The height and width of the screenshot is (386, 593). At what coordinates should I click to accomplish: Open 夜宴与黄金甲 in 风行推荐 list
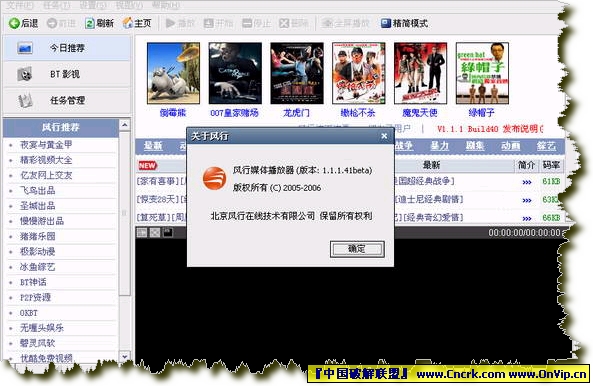point(46,145)
